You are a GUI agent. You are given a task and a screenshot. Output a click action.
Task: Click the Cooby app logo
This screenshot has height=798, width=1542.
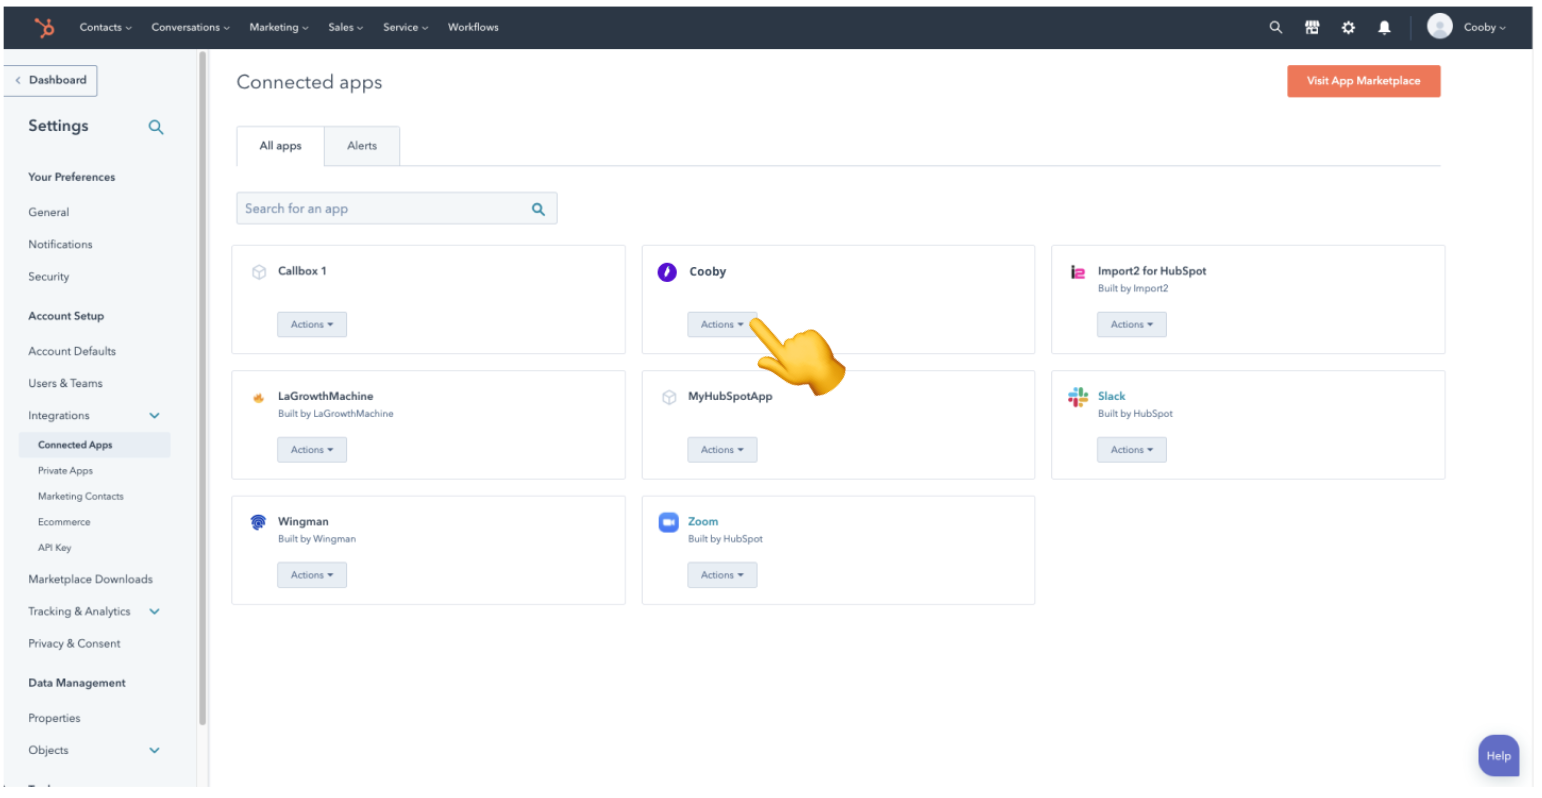667,271
